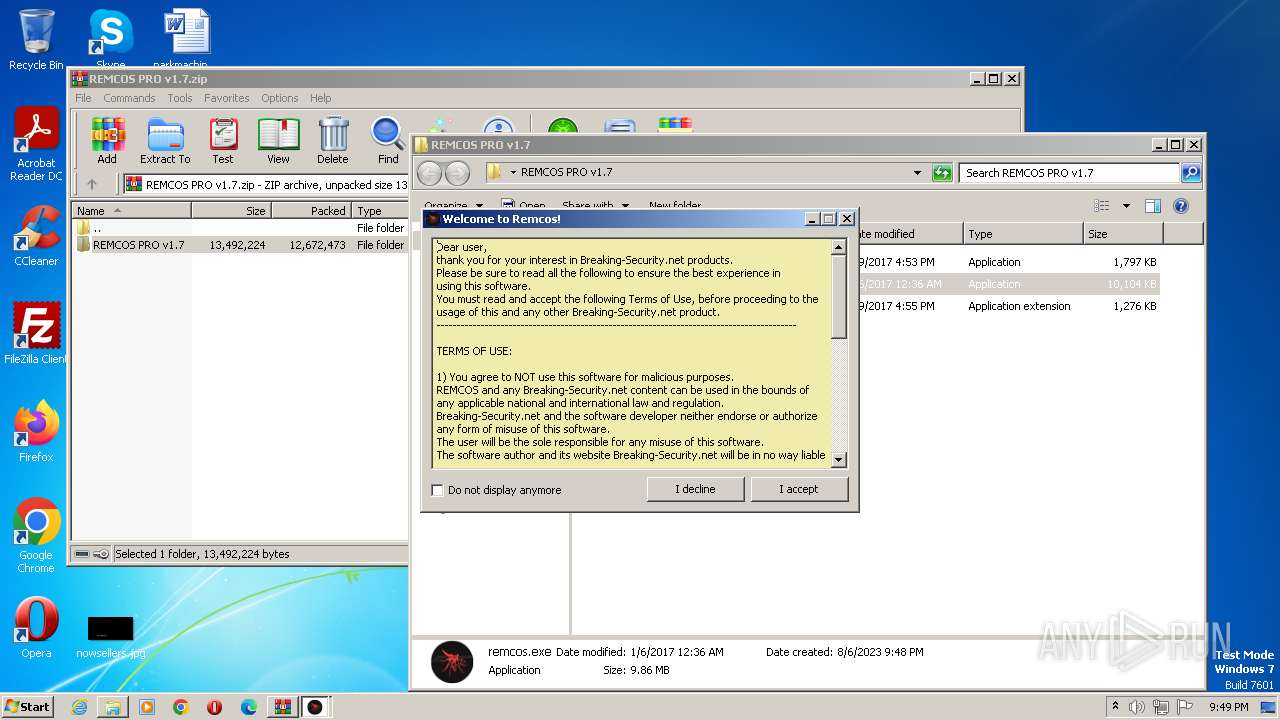Open the Favorites menu in WinRAR
Image resolution: width=1280 pixels, height=720 pixels.
point(227,98)
